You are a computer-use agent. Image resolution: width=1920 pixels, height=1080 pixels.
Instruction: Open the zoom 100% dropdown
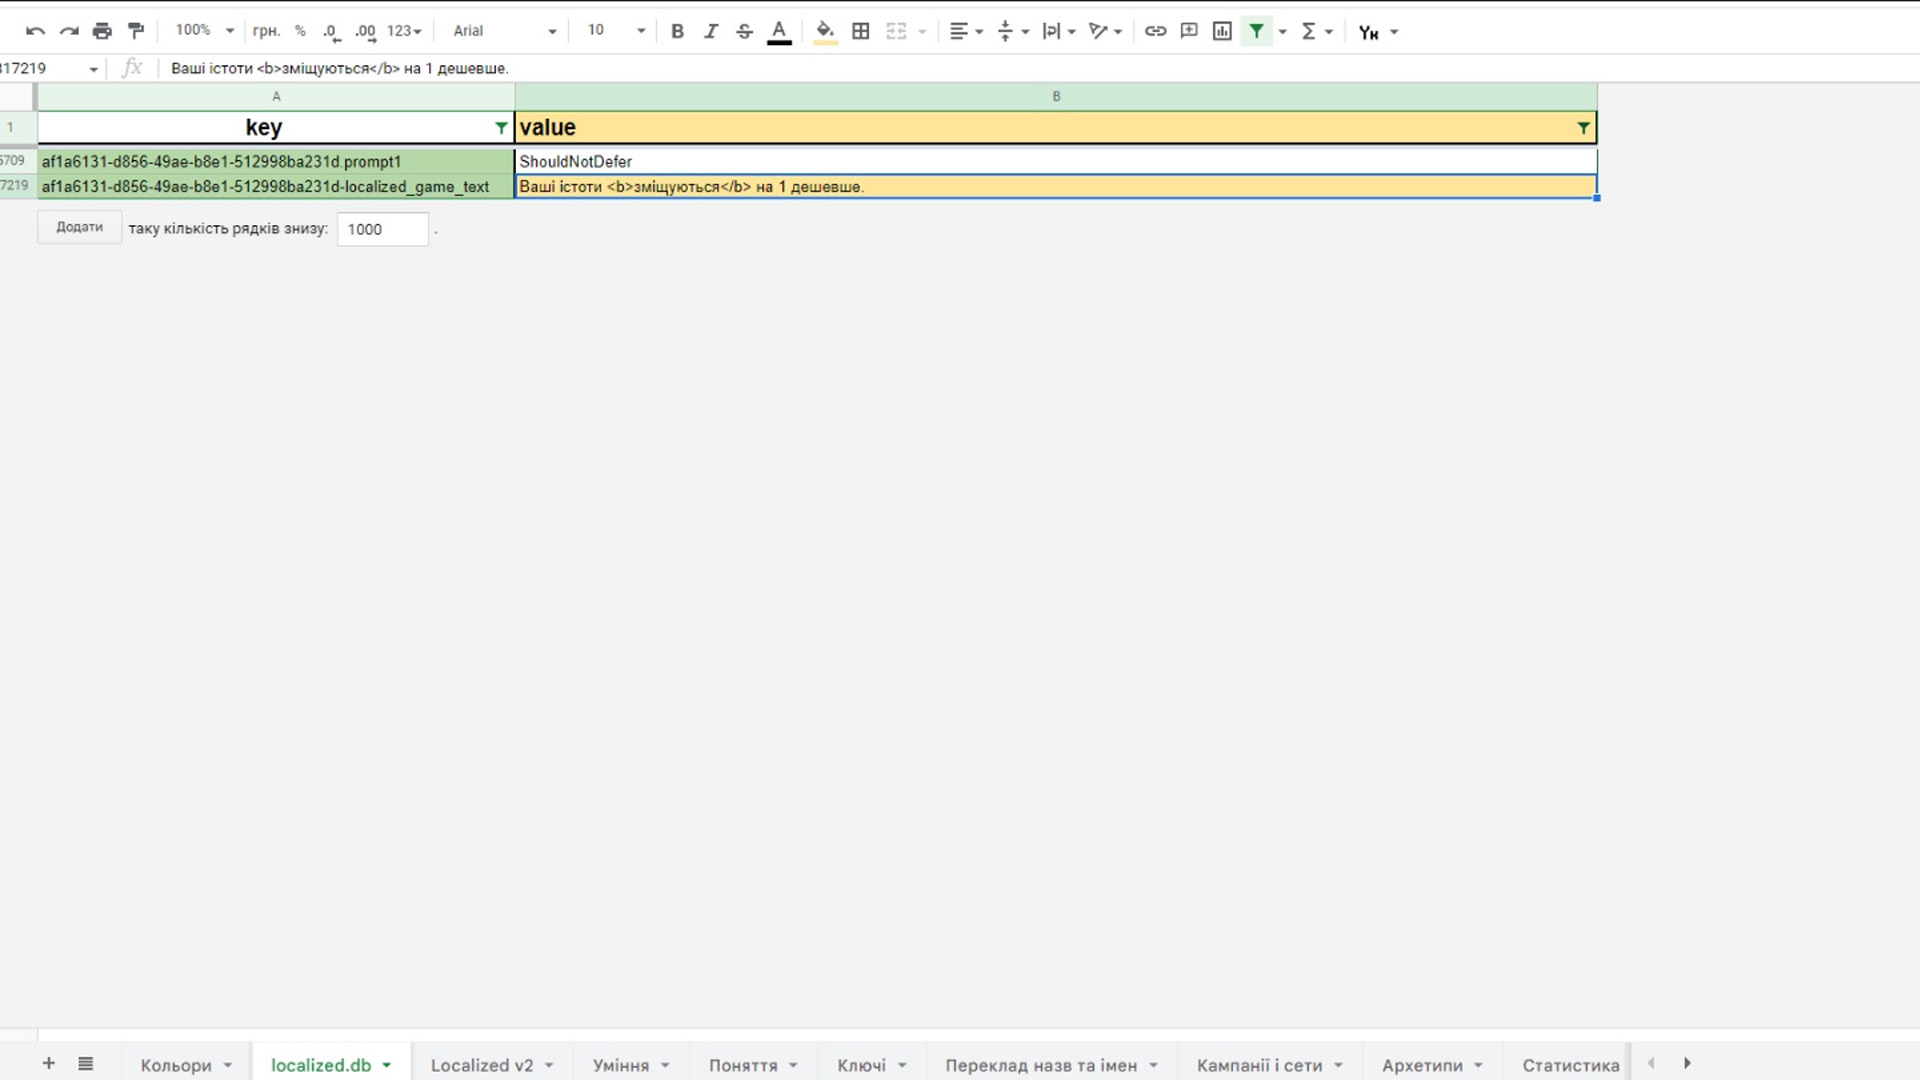tap(204, 31)
